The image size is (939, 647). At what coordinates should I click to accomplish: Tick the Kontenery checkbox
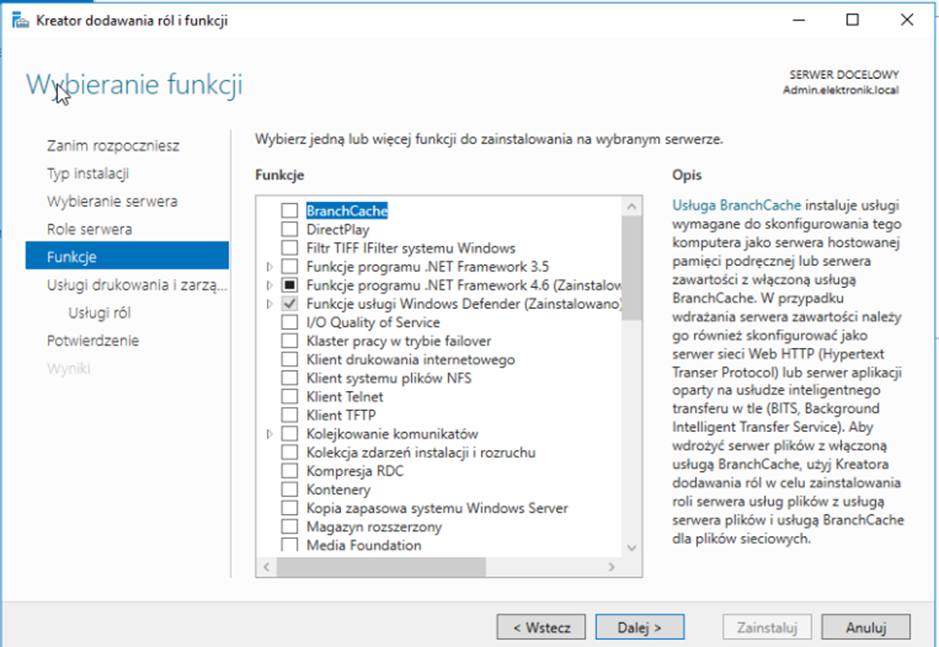[289, 490]
